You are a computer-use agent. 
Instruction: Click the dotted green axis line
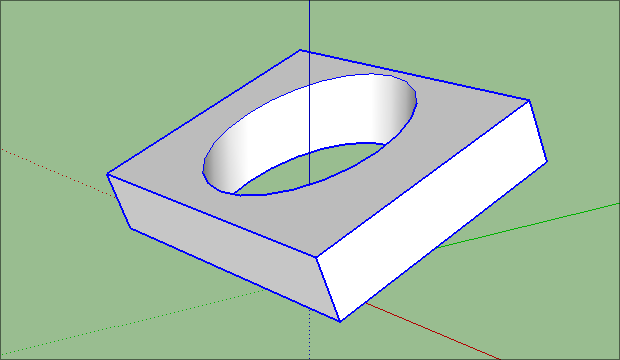click(130, 323)
